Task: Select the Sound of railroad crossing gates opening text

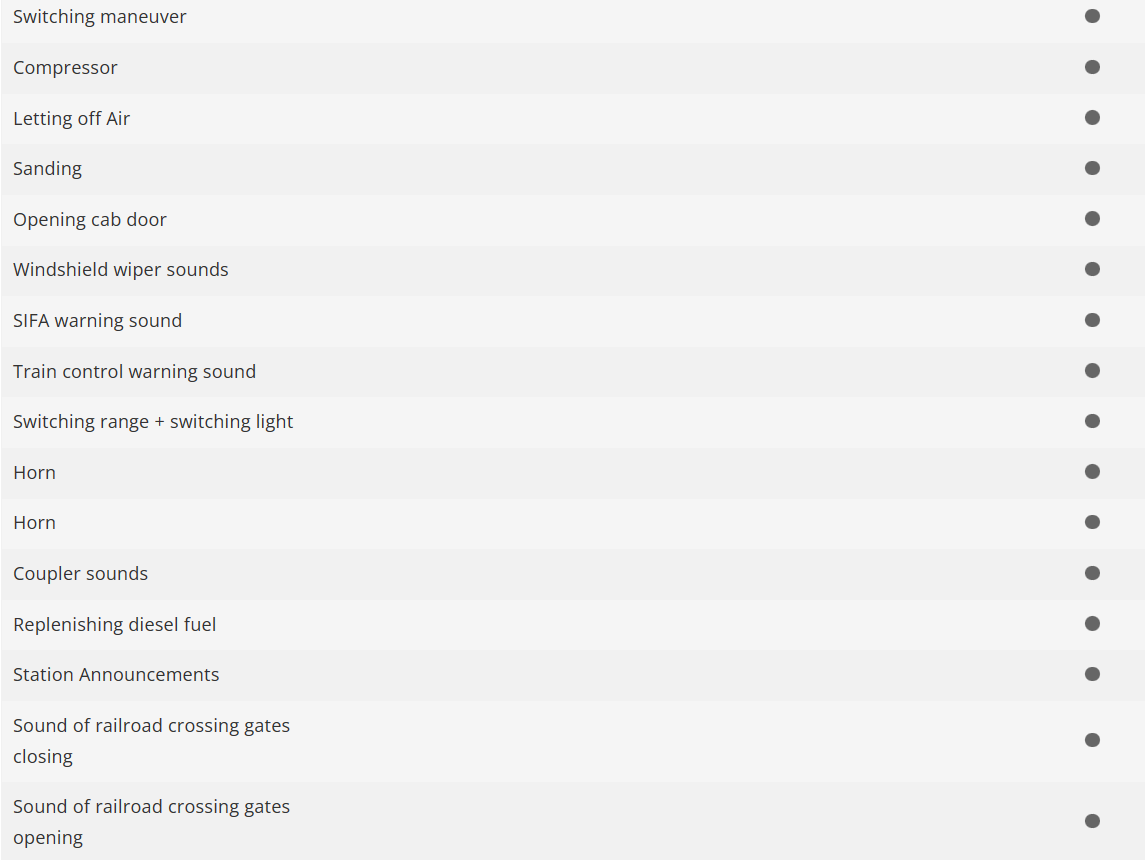Action: pos(151,821)
